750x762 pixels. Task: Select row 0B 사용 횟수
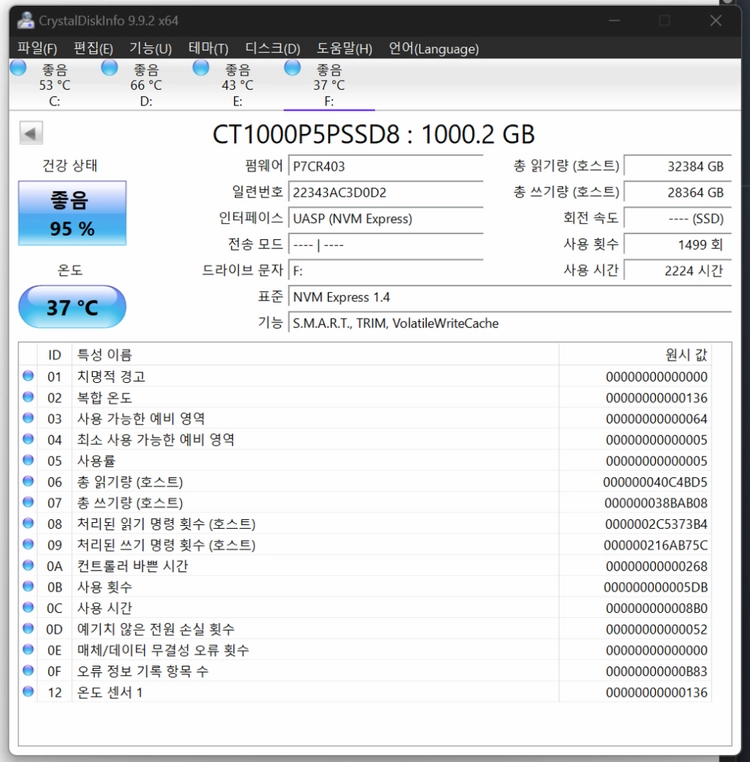pyautogui.click(x=365, y=587)
